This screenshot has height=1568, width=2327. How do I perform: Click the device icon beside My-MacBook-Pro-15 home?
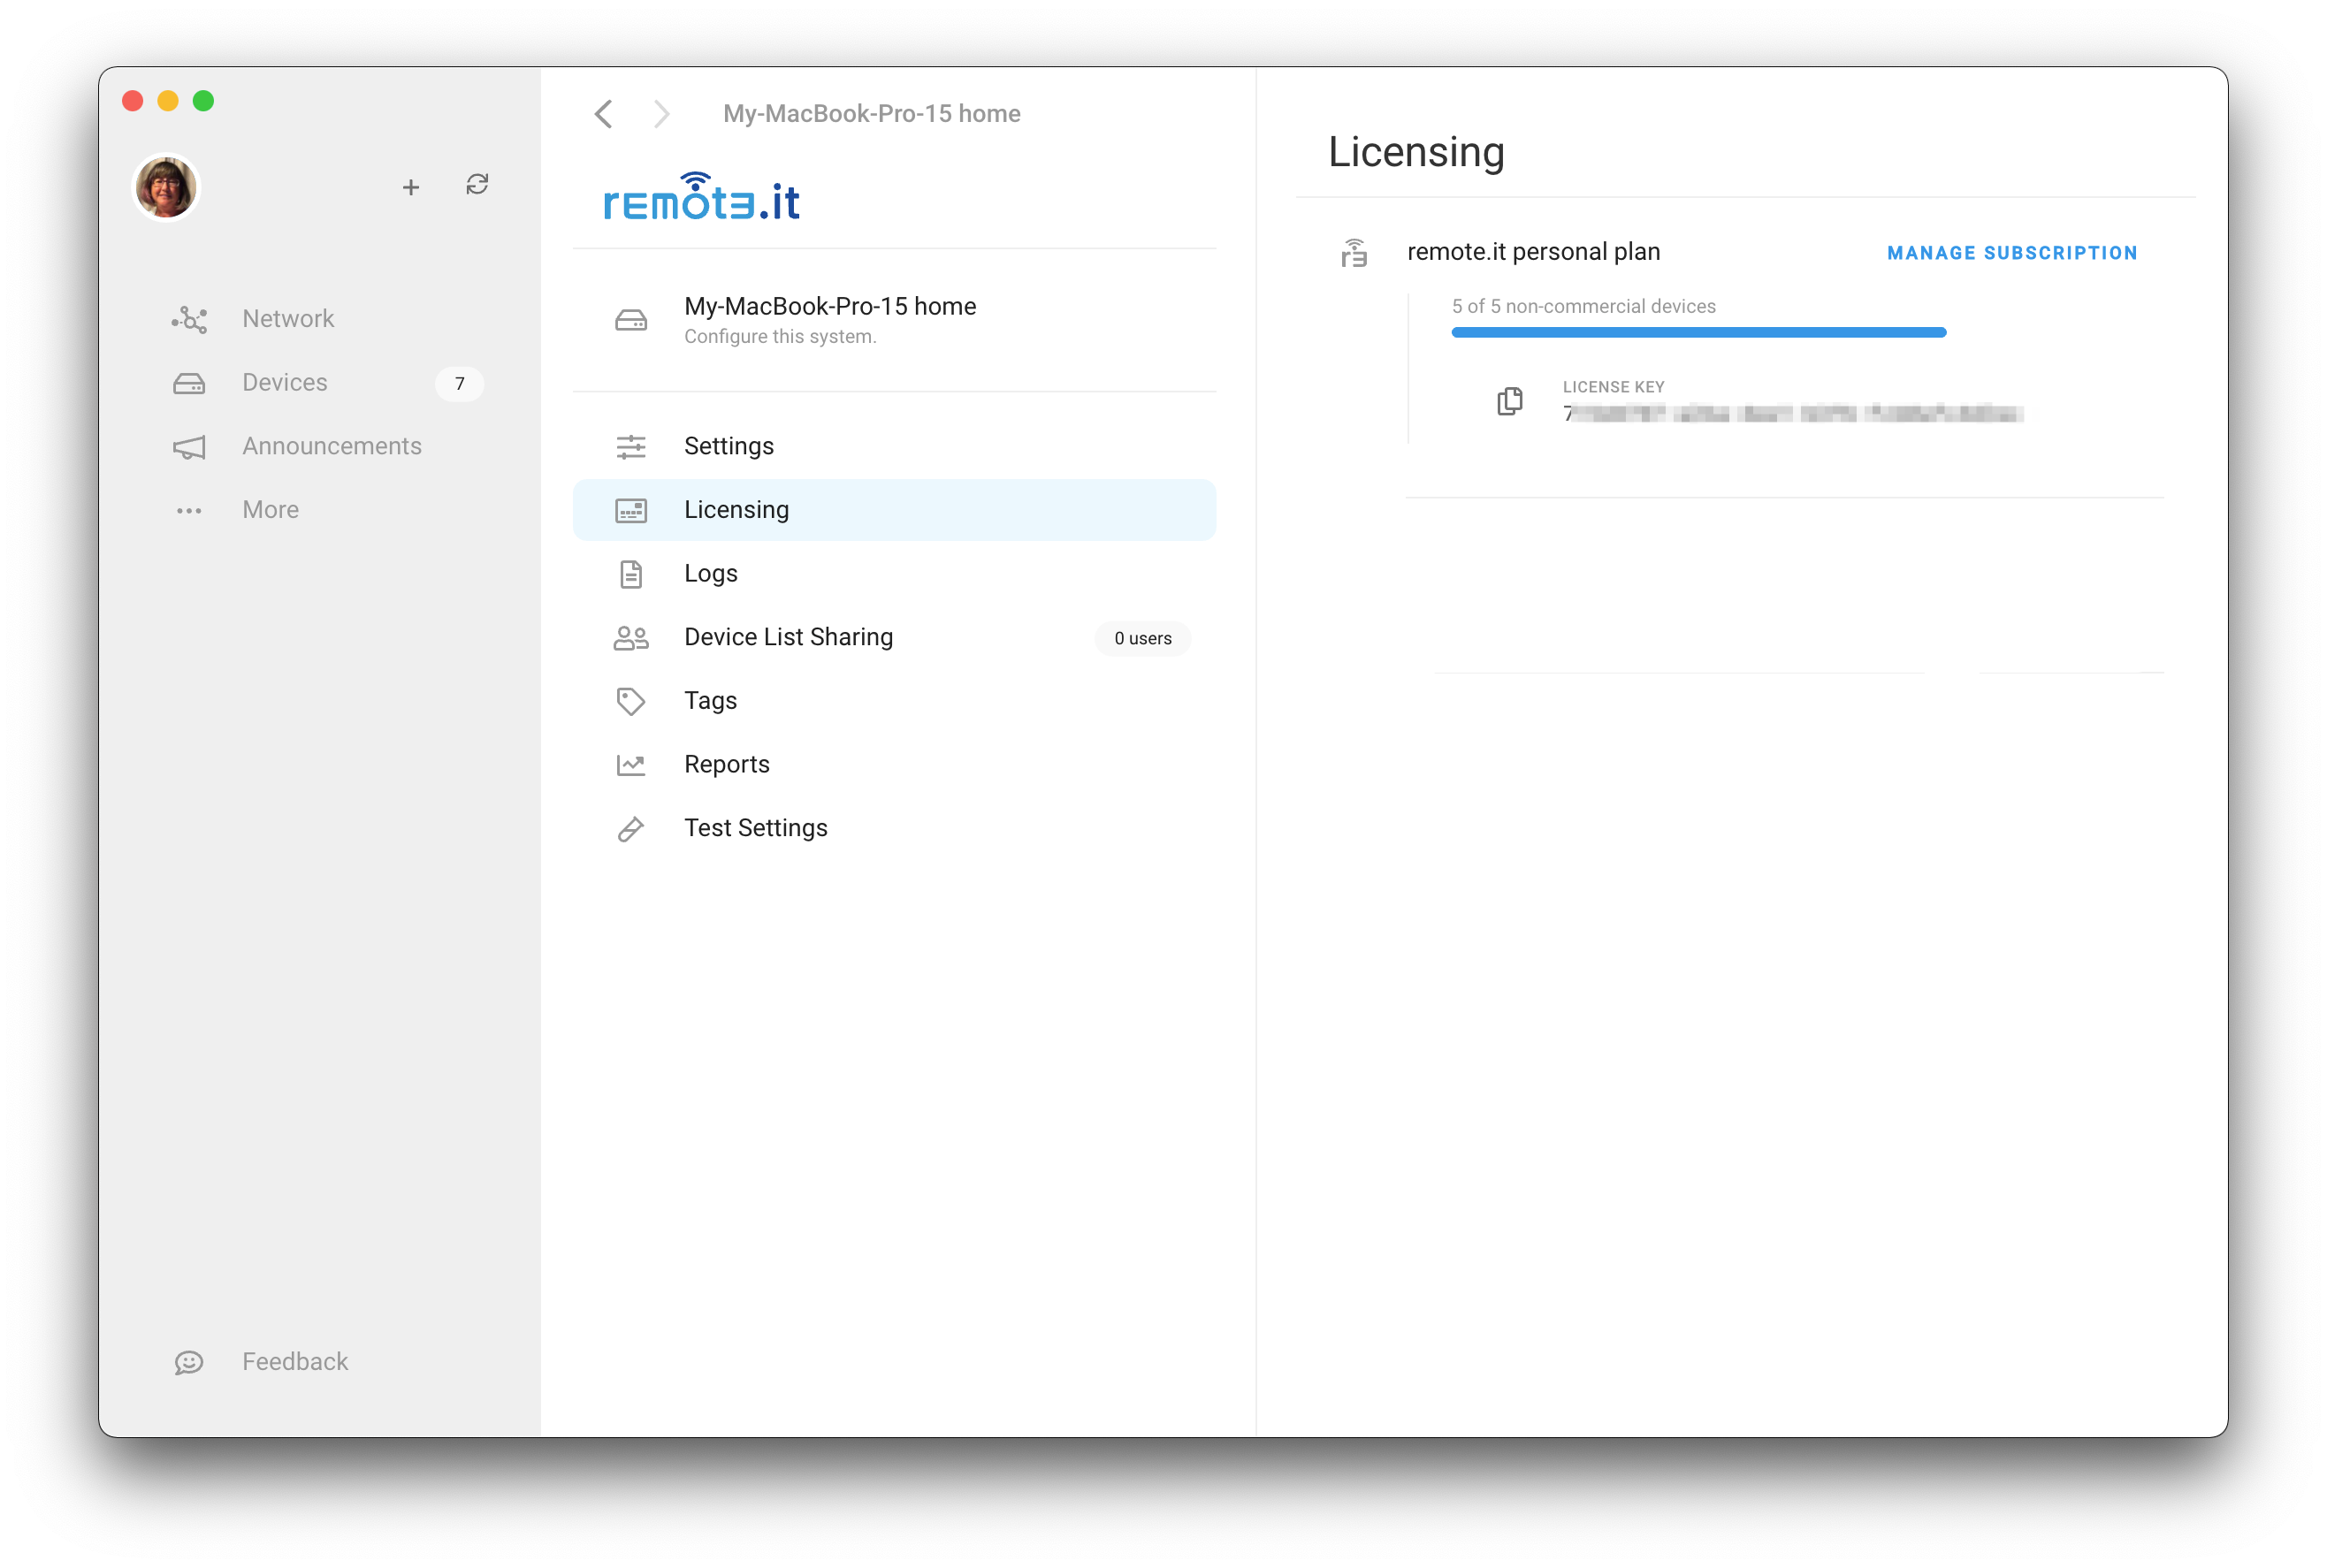coord(630,320)
